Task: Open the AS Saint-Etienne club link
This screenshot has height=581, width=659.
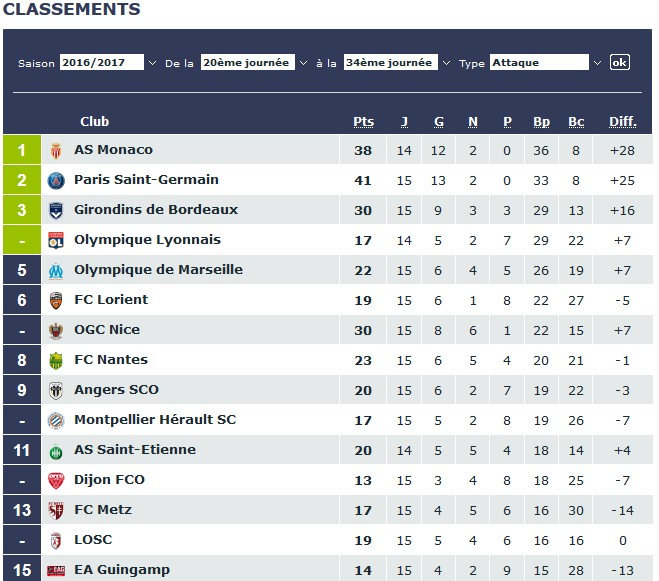Action: (x=135, y=450)
